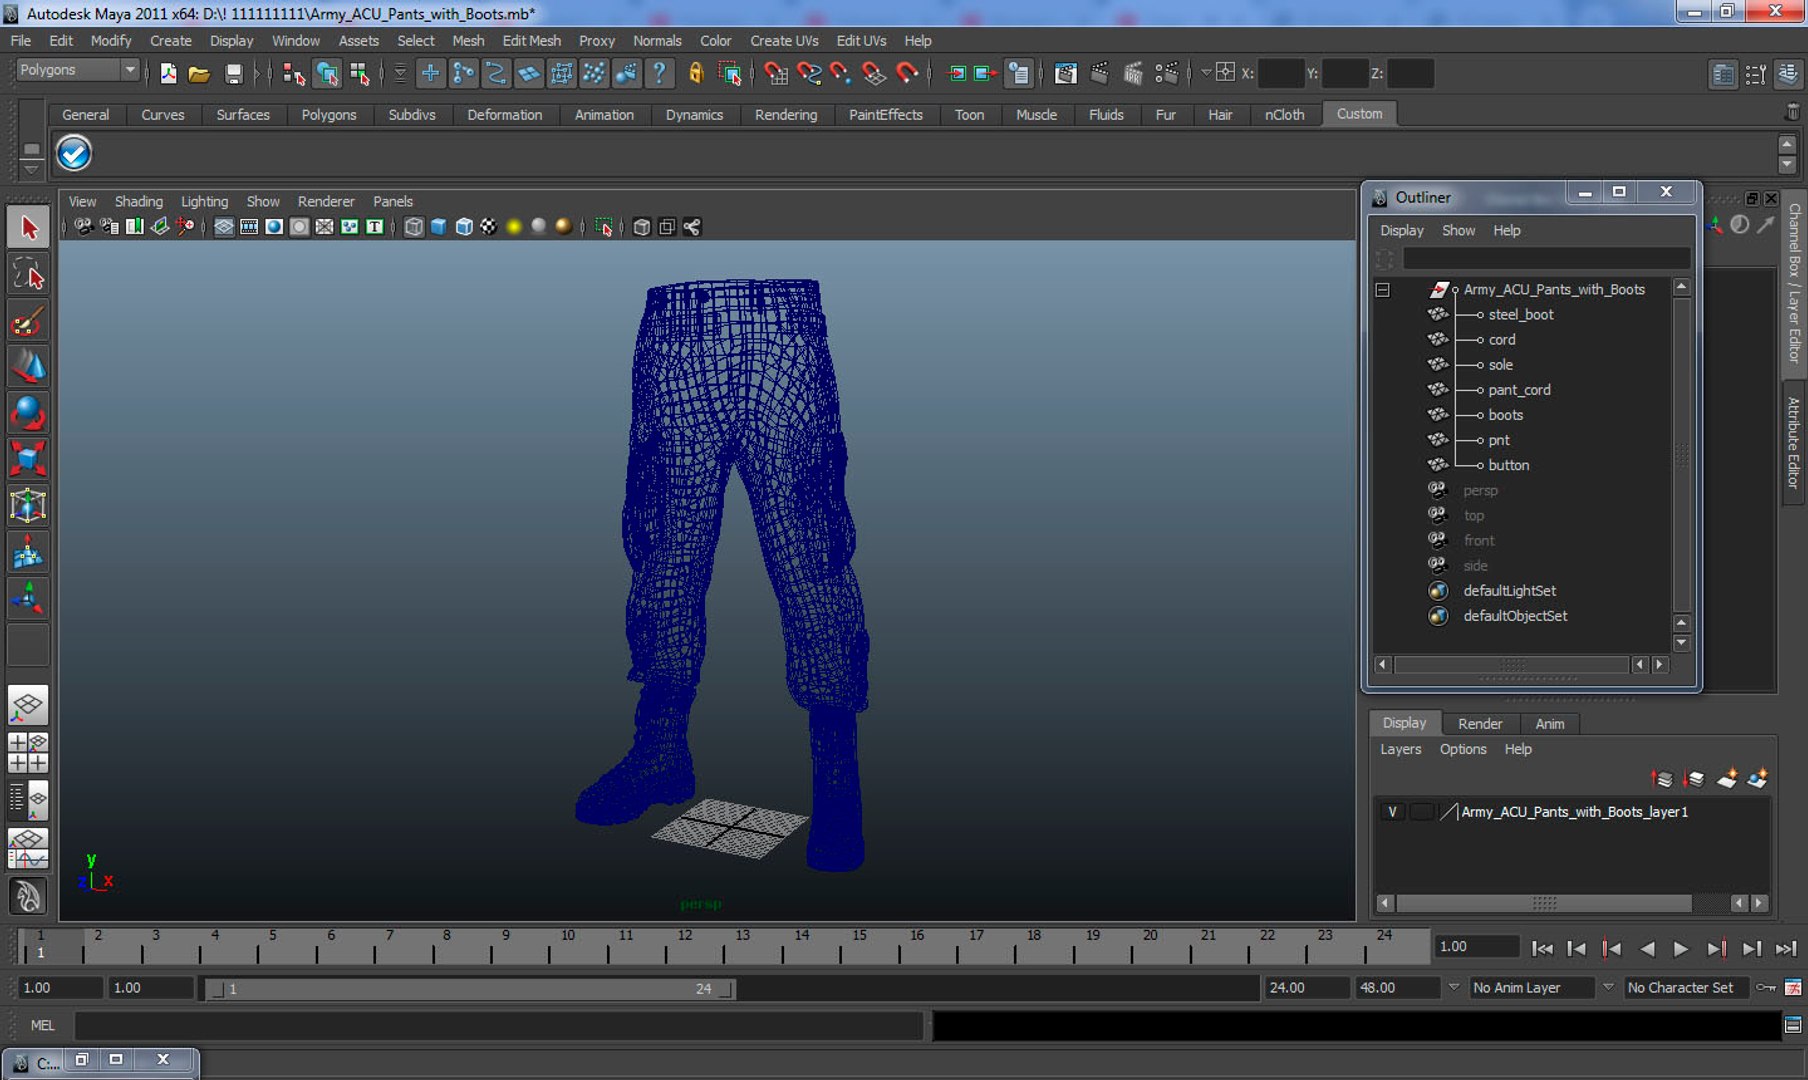This screenshot has width=1808, height=1080.
Task: Click save scene disk icon
Action: click(x=233, y=73)
